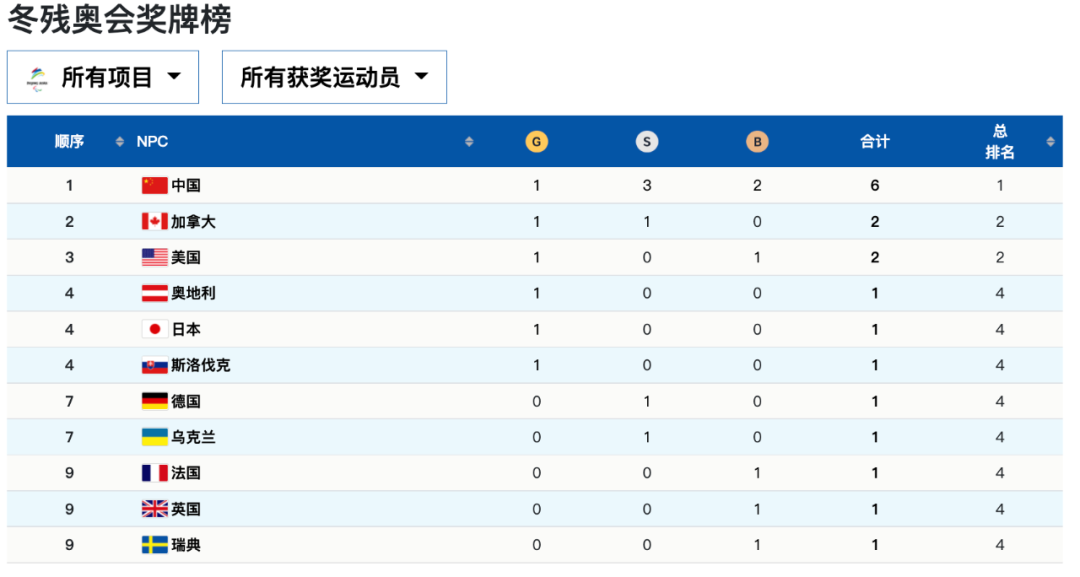
Task: Click the Japan flag icon
Action: (x=154, y=329)
